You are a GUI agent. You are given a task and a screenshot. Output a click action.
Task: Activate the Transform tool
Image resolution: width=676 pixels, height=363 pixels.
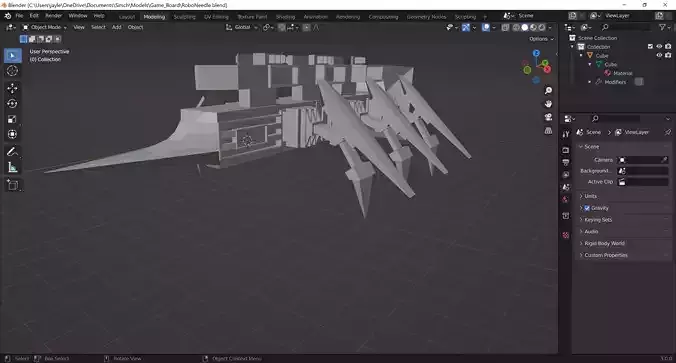click(x=13, y=135)
